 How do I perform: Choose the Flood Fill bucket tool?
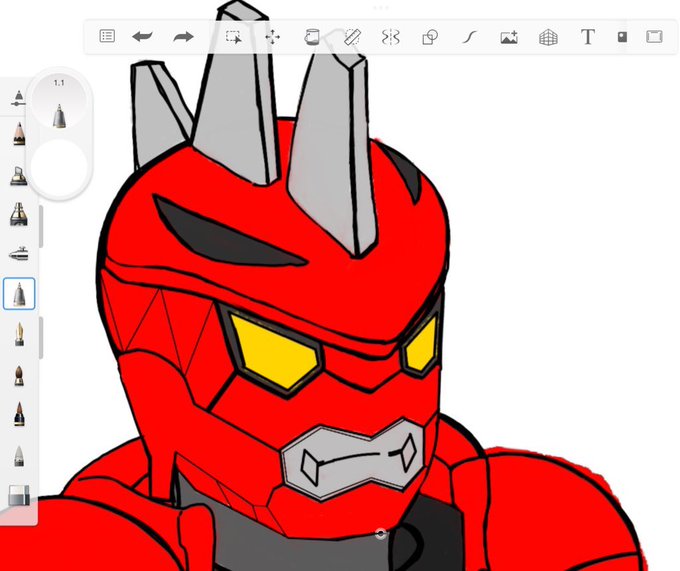click(311, 37)
